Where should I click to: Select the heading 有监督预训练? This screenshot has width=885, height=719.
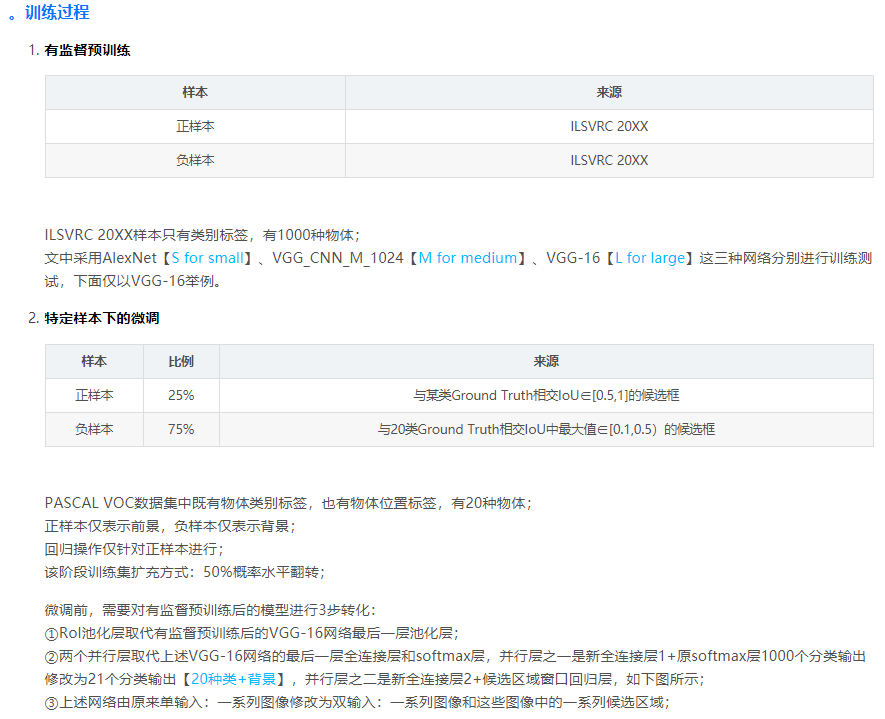[87, 50]
